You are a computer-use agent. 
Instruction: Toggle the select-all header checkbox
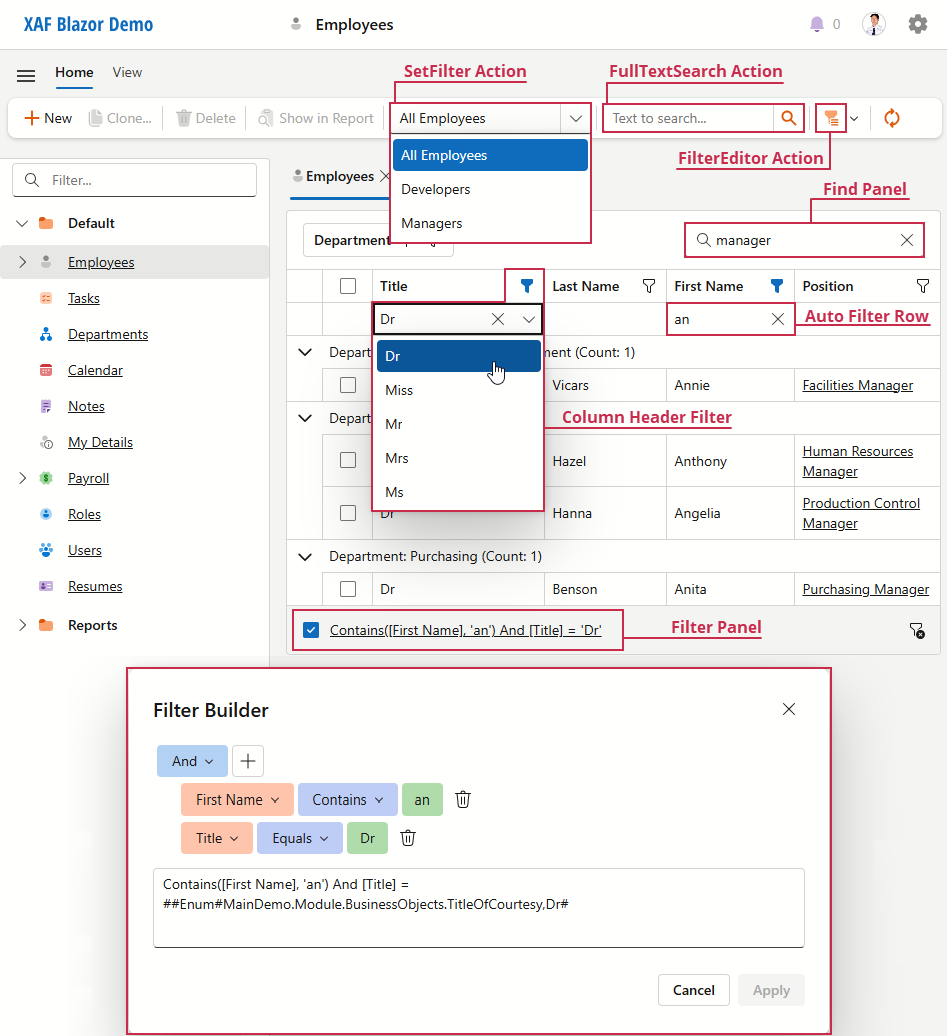[348, 286]
